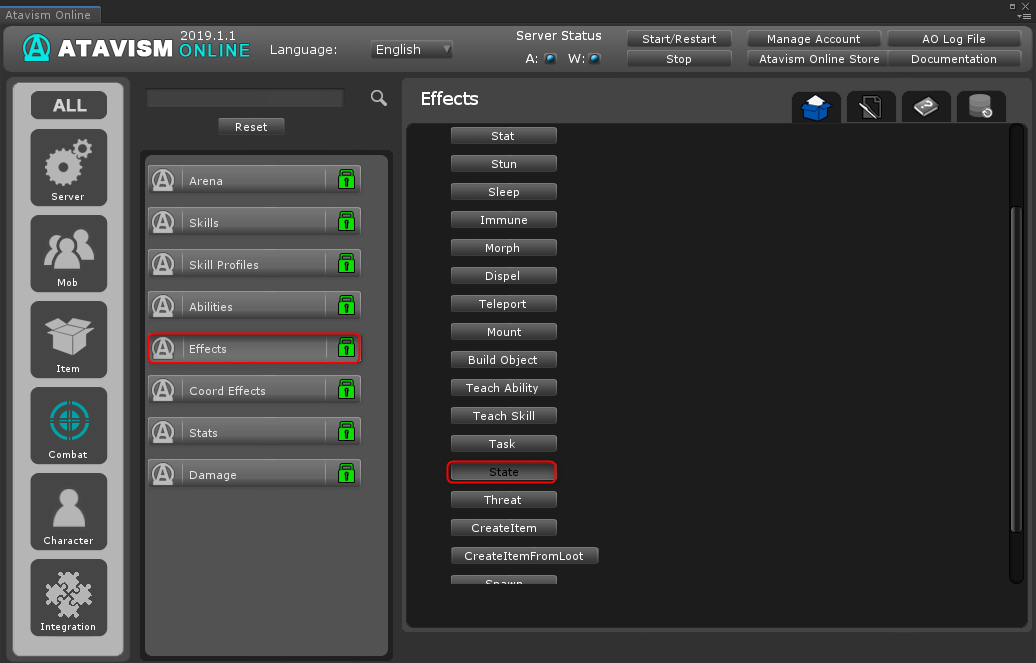Choose the Teleport effect type

503,304
